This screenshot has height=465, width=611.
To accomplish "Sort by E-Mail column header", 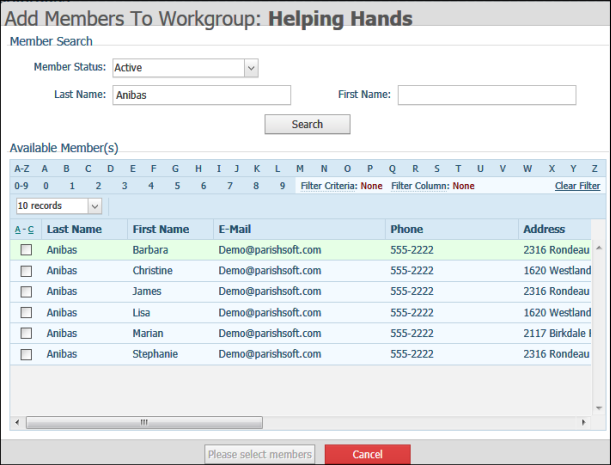I will click(235, 229).
